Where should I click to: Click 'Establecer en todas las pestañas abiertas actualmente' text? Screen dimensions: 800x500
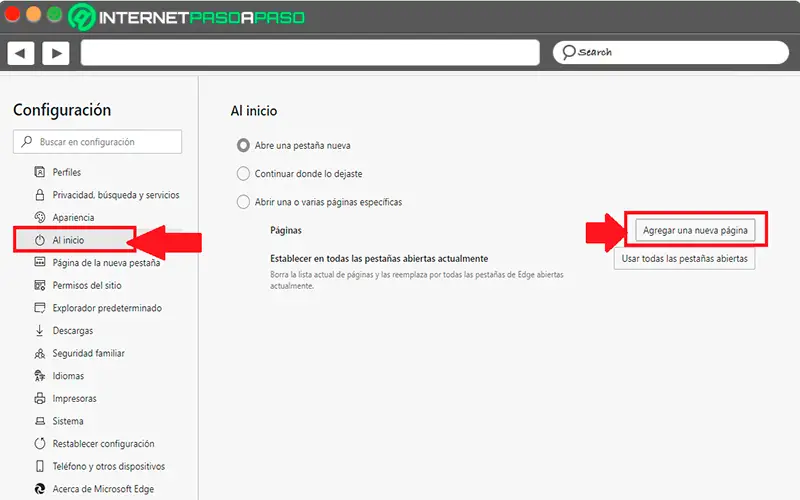click(x=379, y=258)
